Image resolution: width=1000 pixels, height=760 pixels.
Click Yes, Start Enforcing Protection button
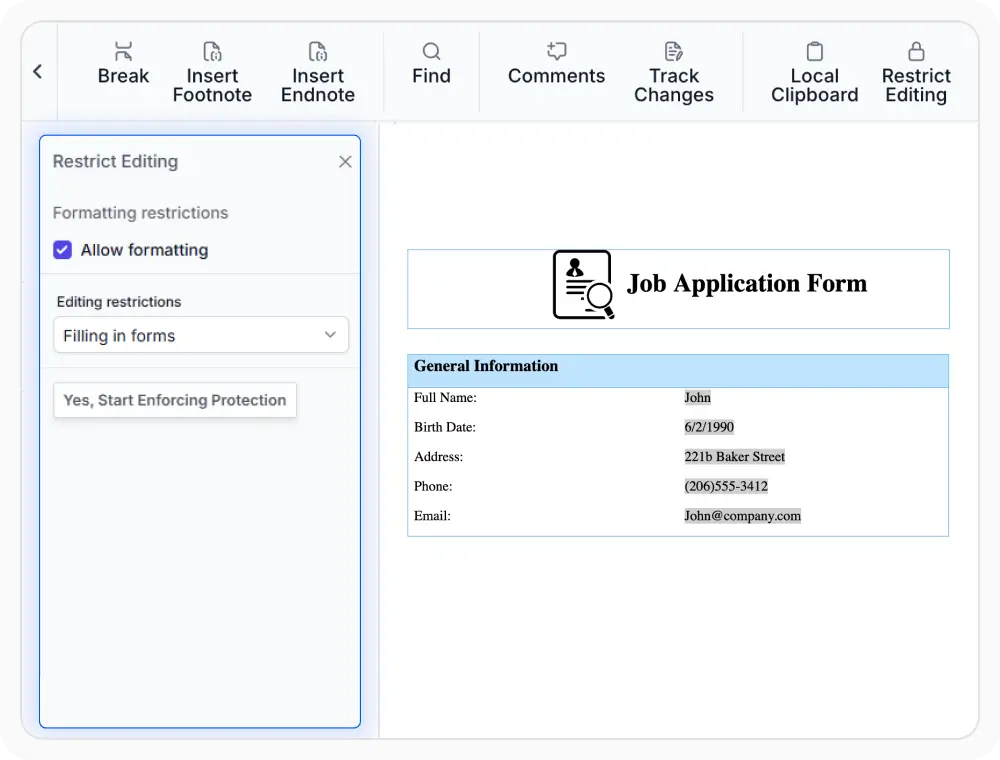pos(175,400)
